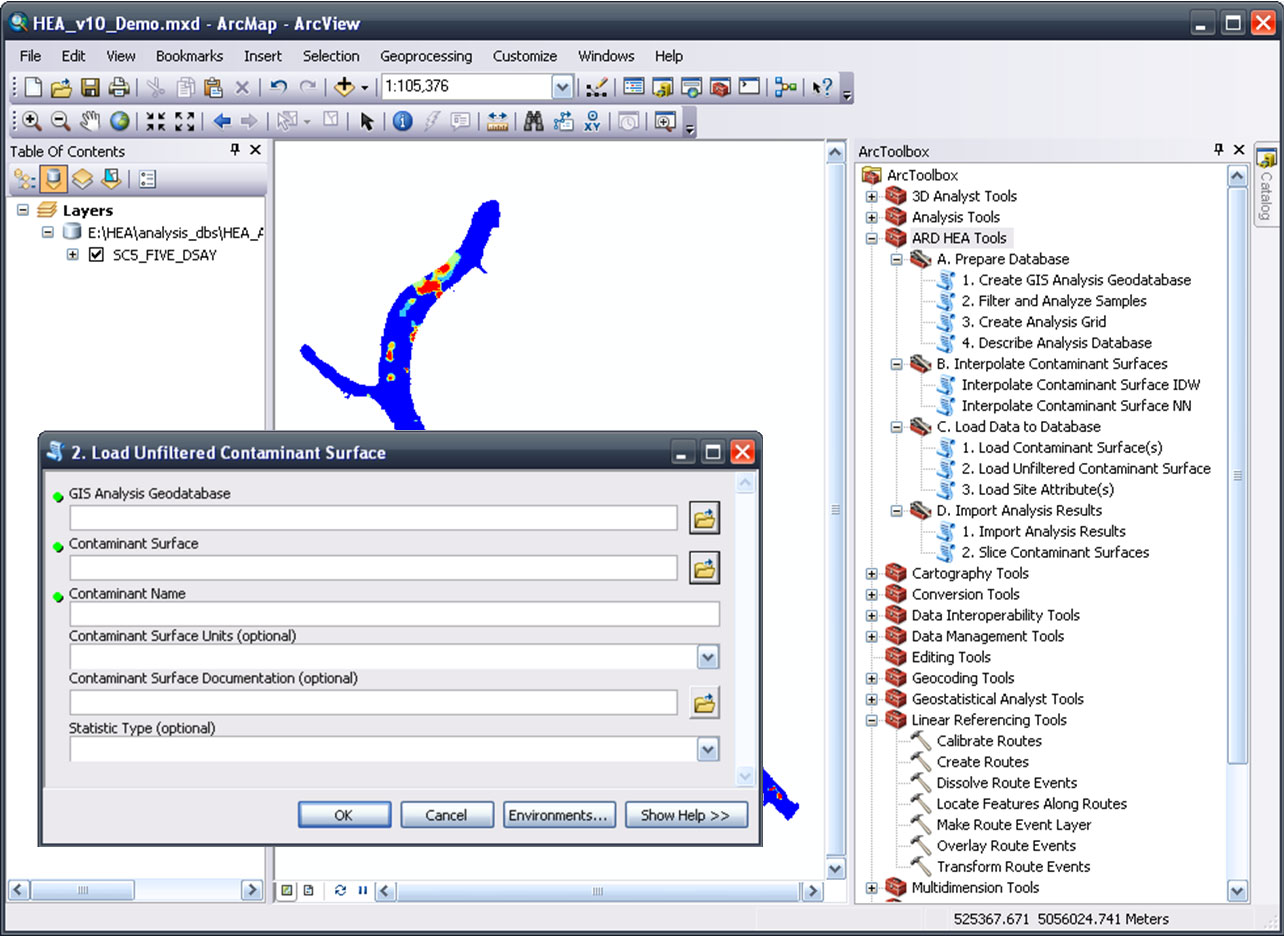Click the red ArcToolbox window icon
The image size is (1284, 936).
point(720,87)
